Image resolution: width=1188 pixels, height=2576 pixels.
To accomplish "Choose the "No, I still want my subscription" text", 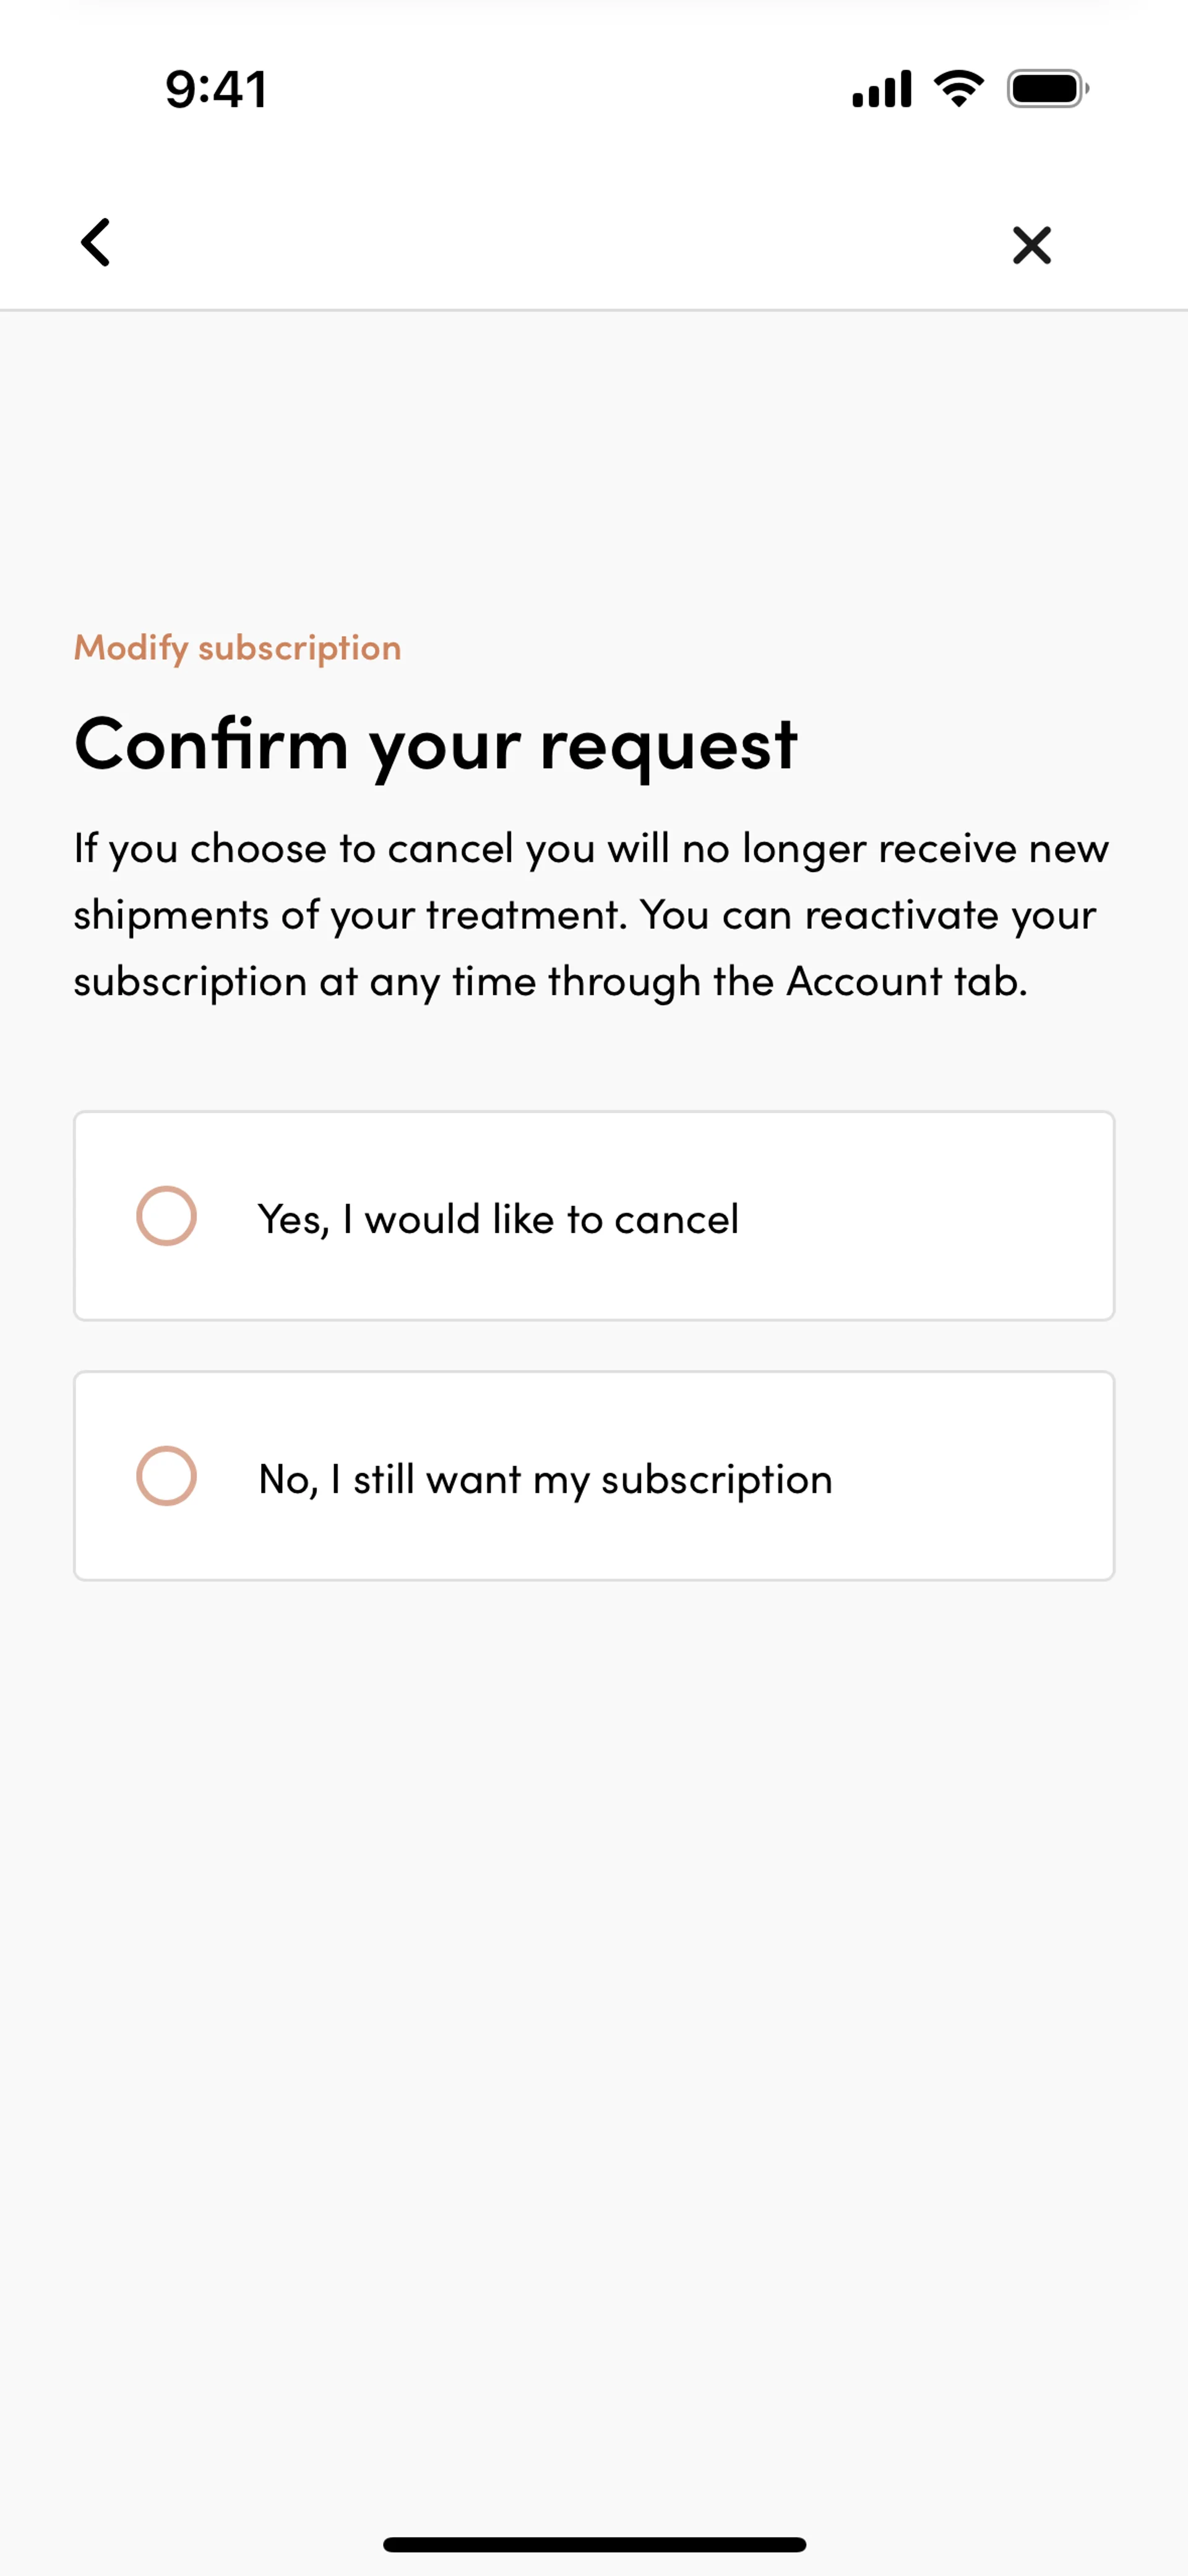I will (x=545, y=1479).
